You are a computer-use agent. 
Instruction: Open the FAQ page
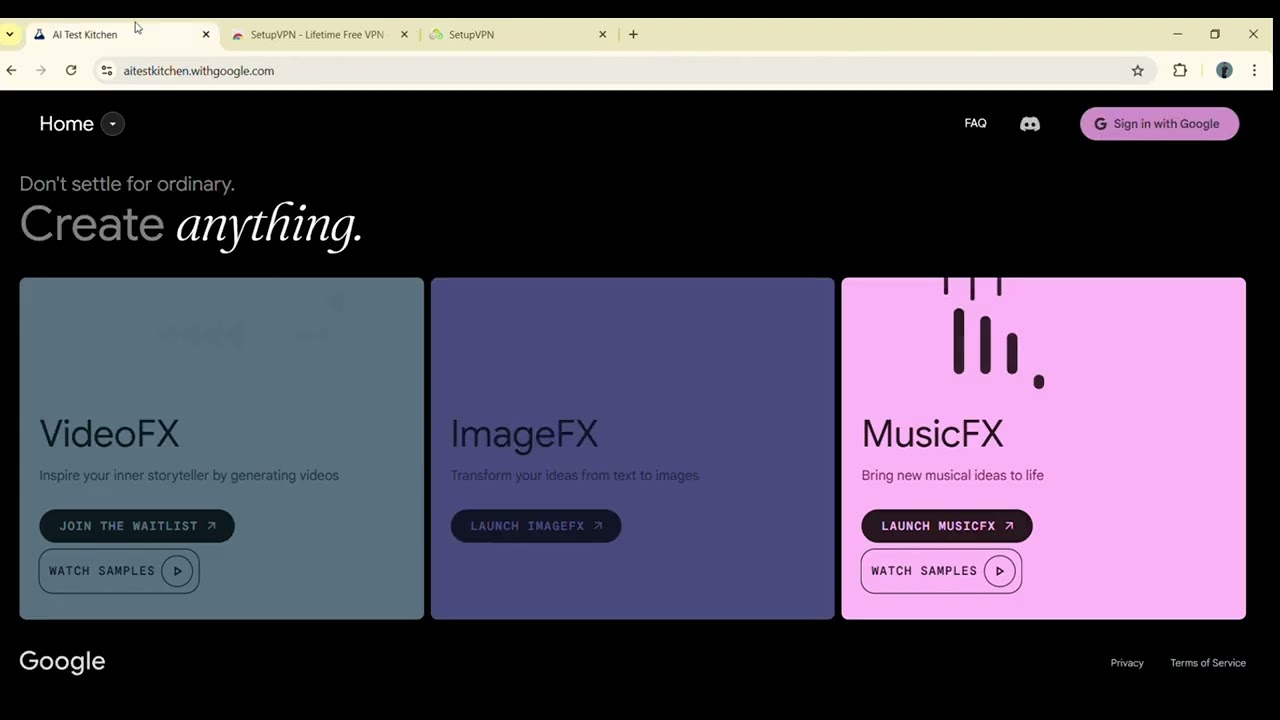click(x=975, y=123)
